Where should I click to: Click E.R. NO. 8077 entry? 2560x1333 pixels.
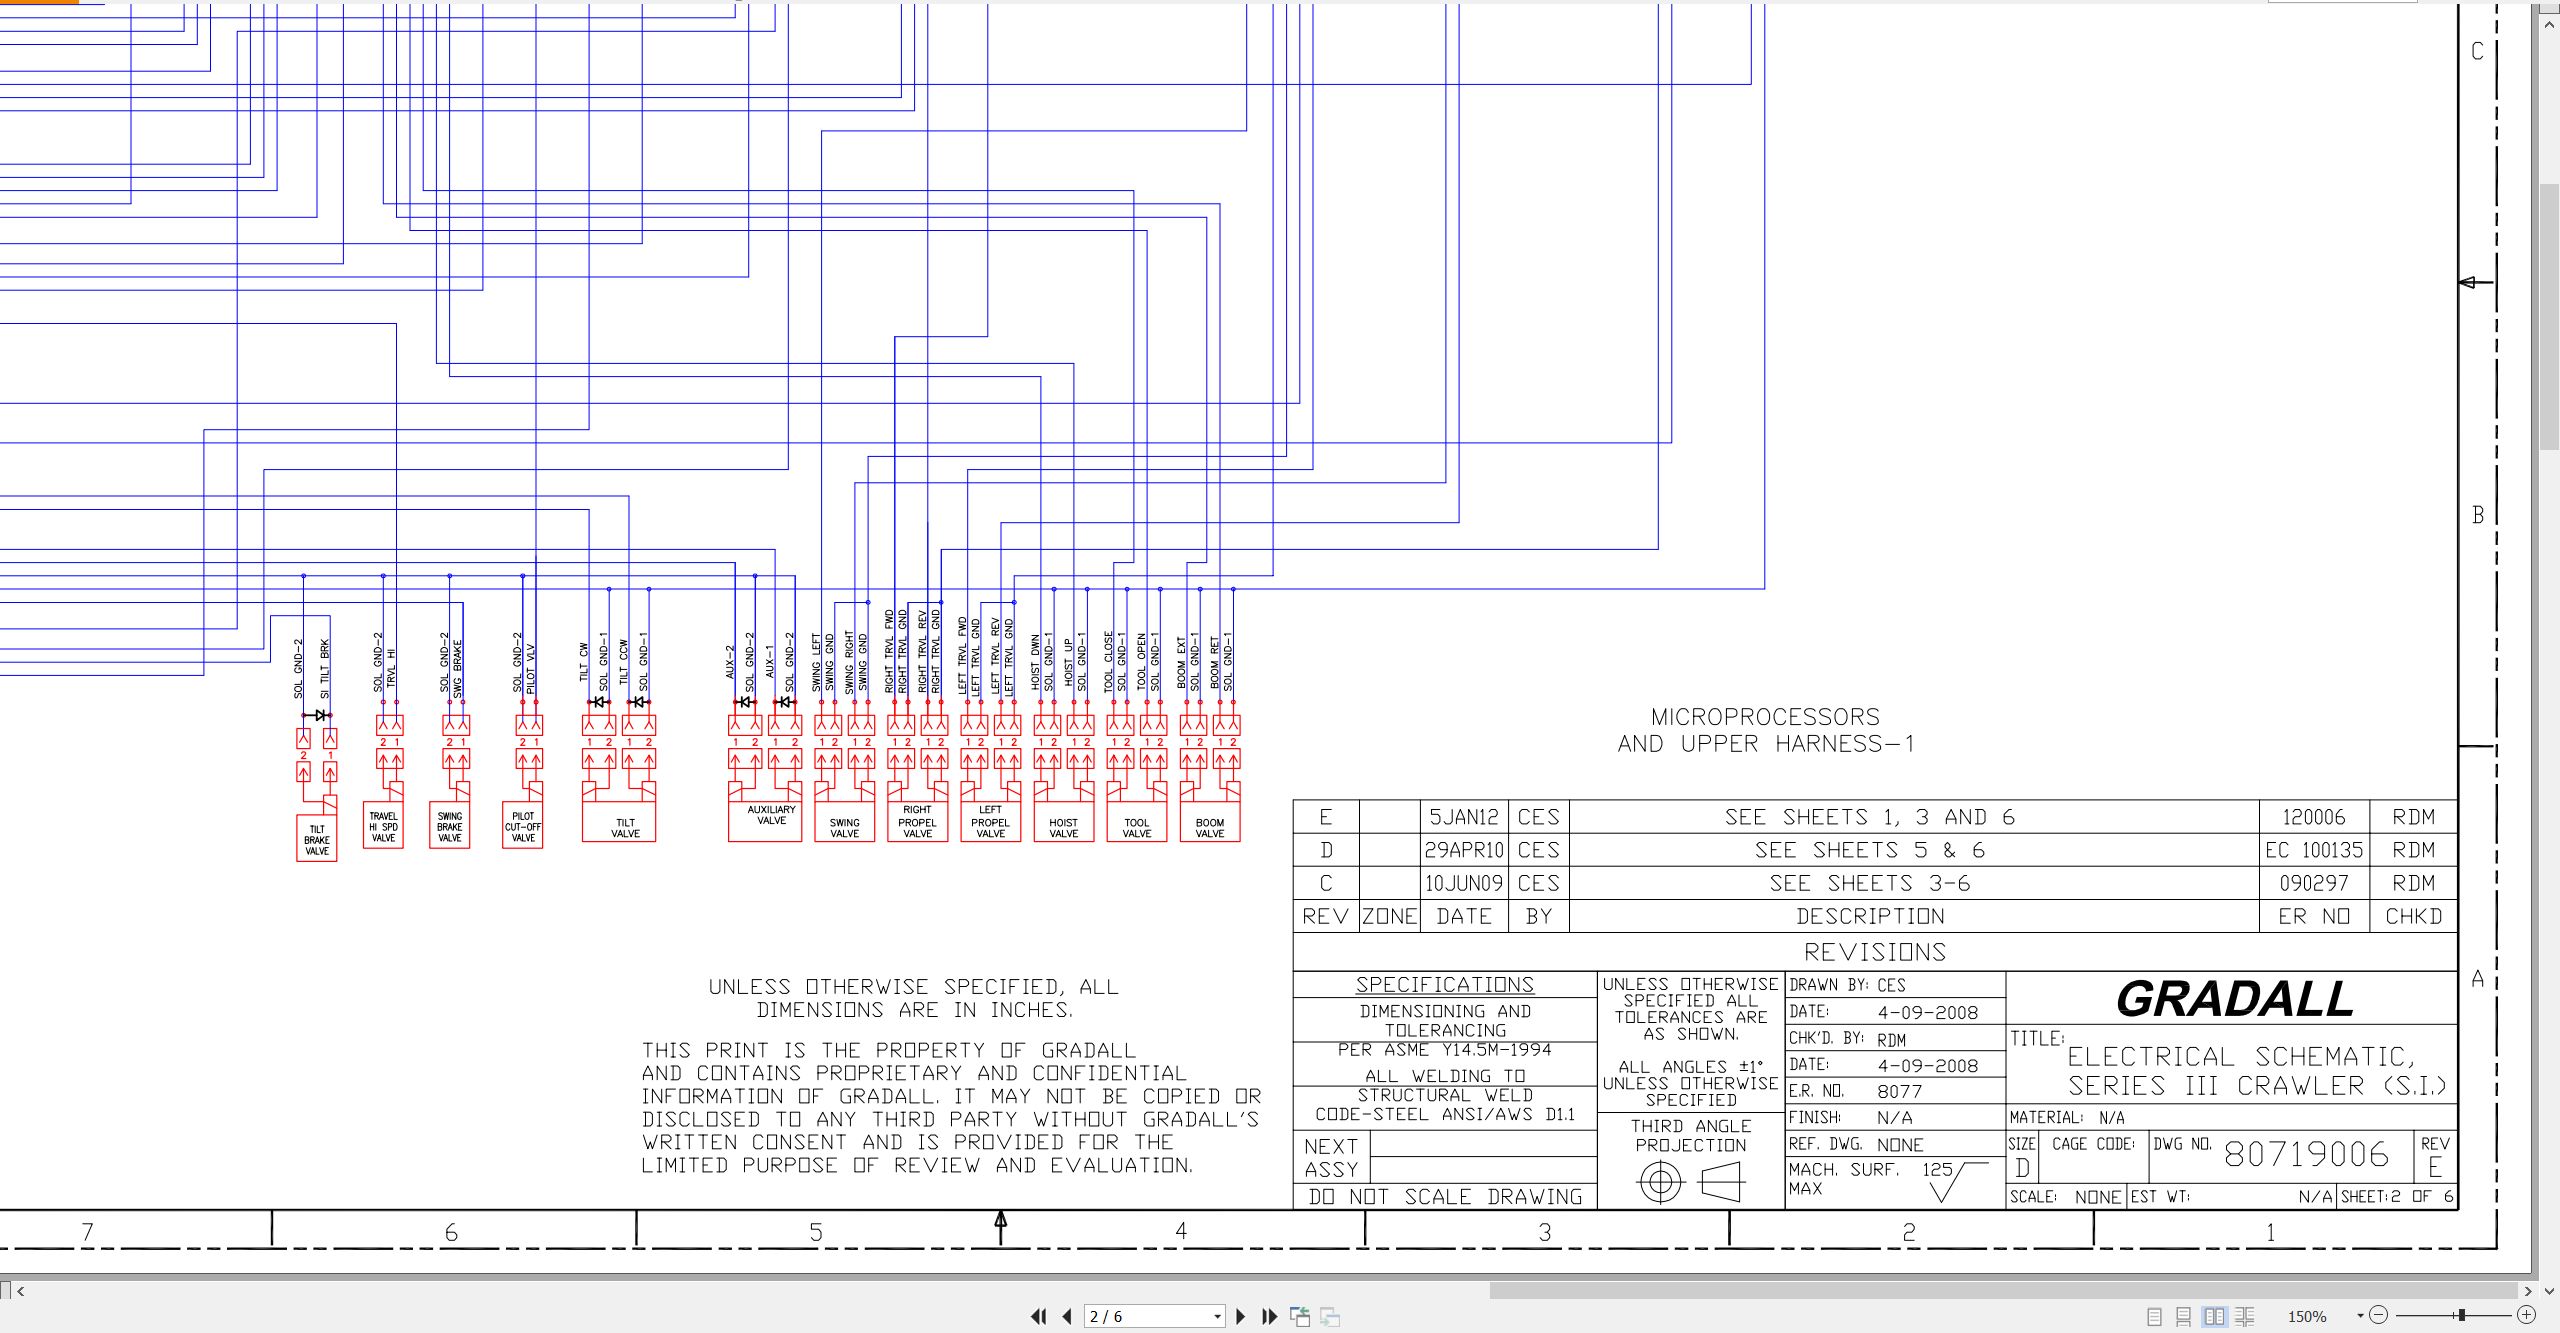[1856, 1091]
